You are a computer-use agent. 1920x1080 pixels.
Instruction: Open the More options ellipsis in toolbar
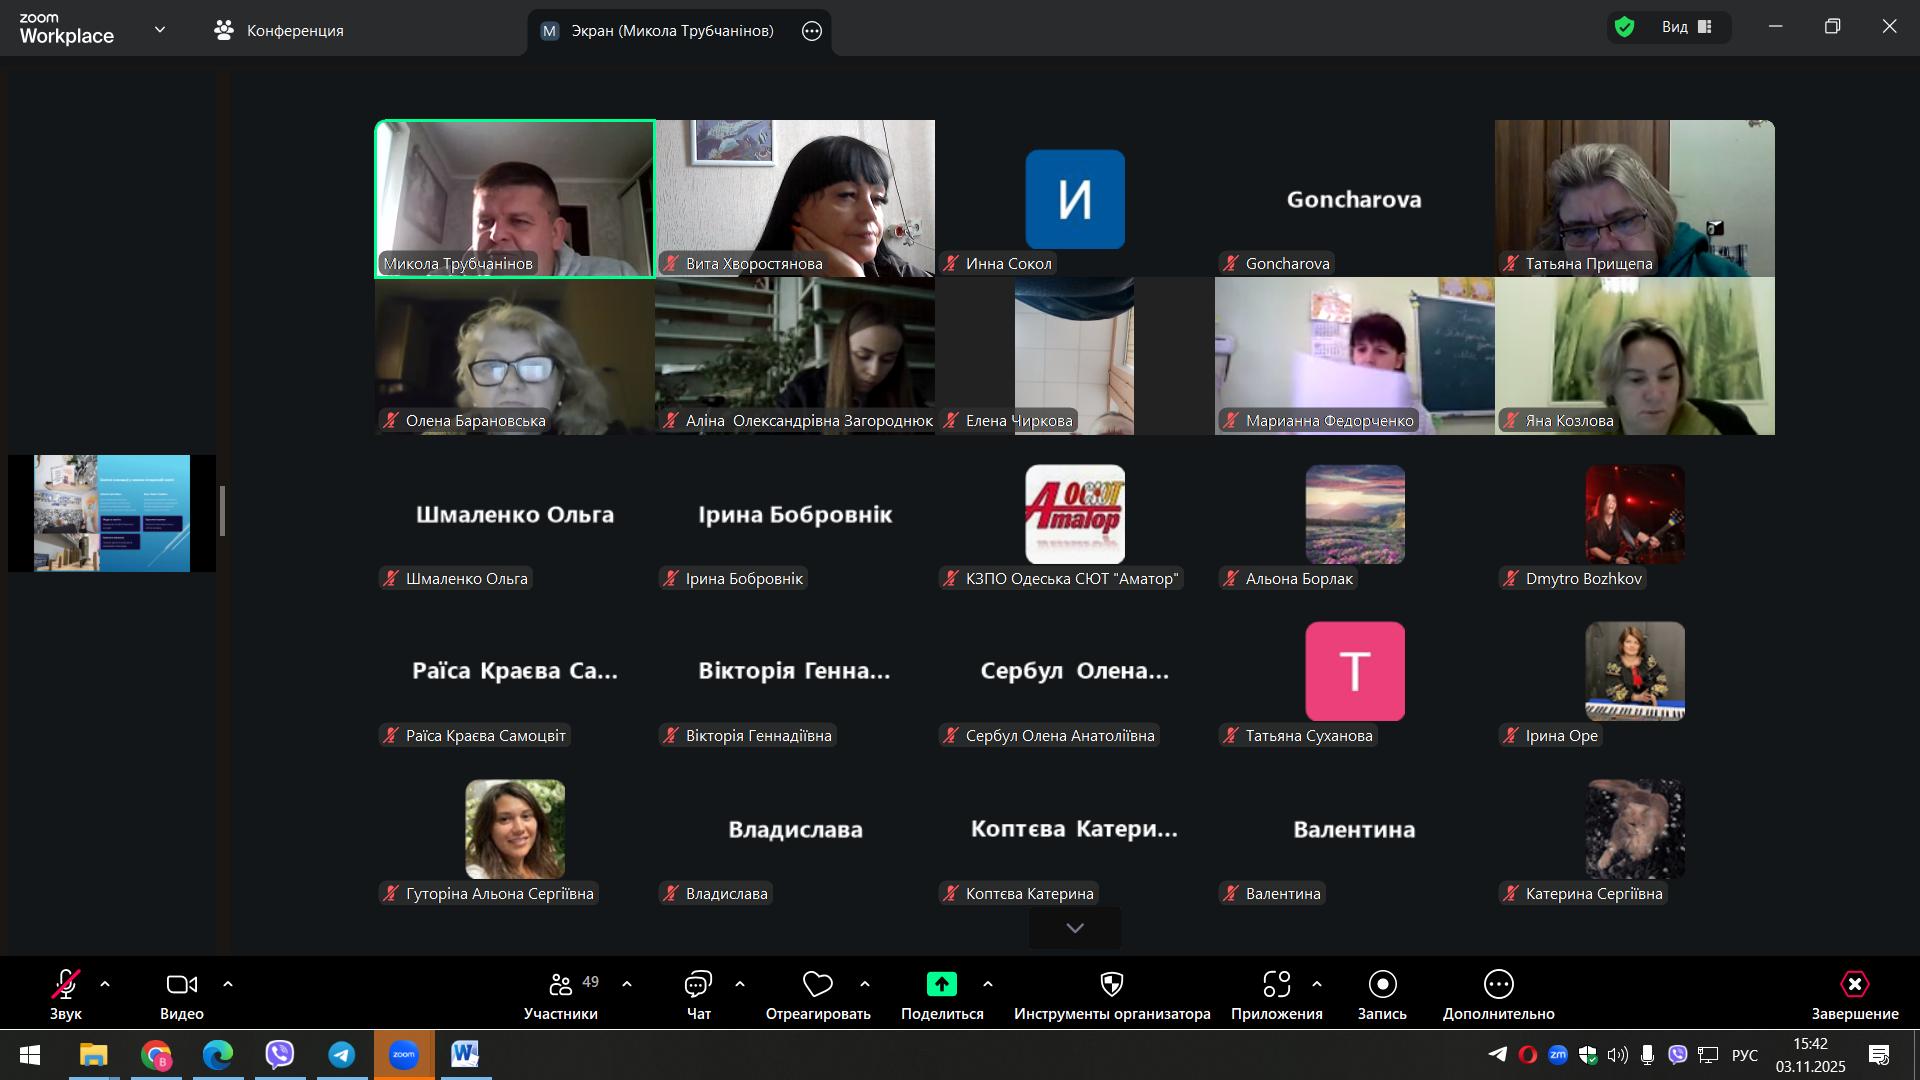click(1498, 985)
